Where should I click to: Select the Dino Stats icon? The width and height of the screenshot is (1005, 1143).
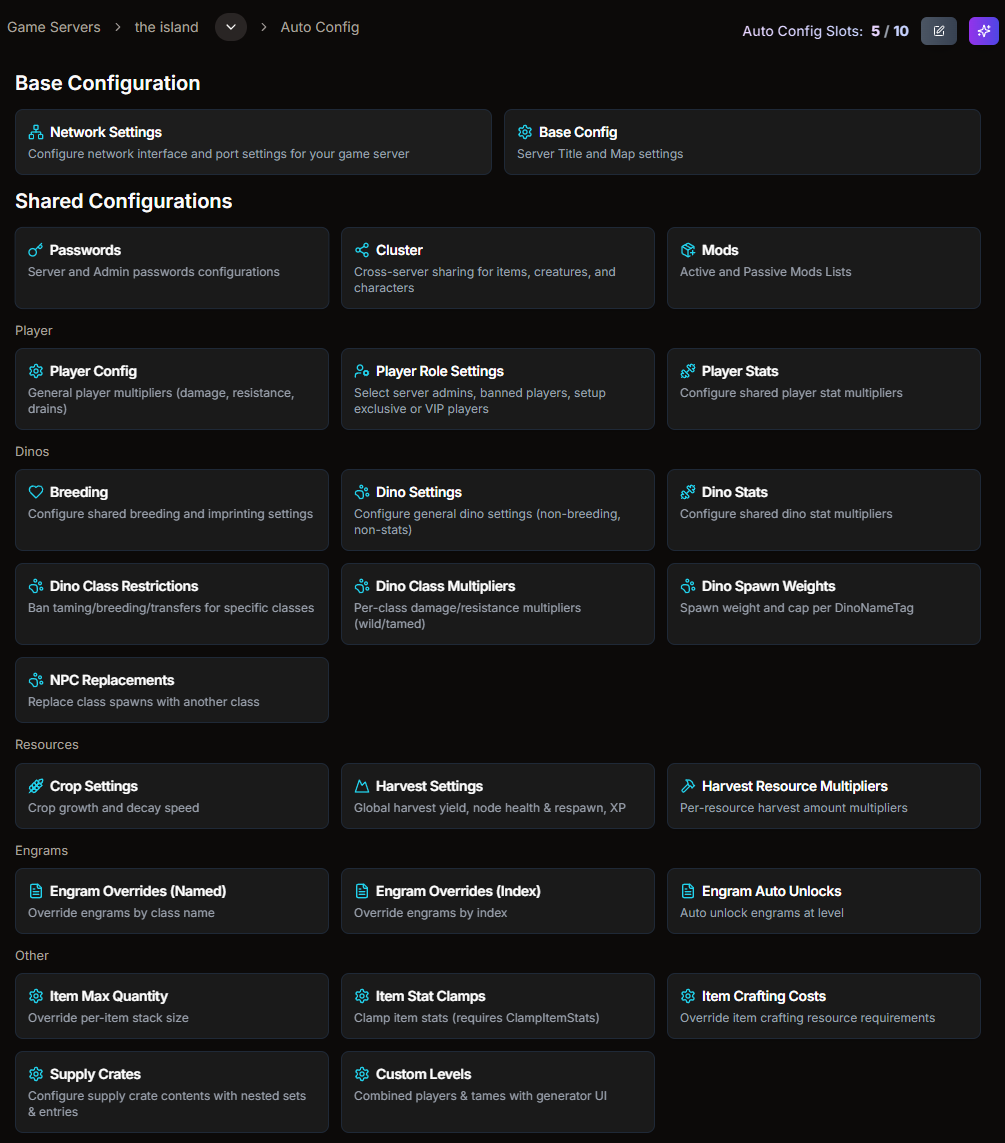[x=687, y=491]
